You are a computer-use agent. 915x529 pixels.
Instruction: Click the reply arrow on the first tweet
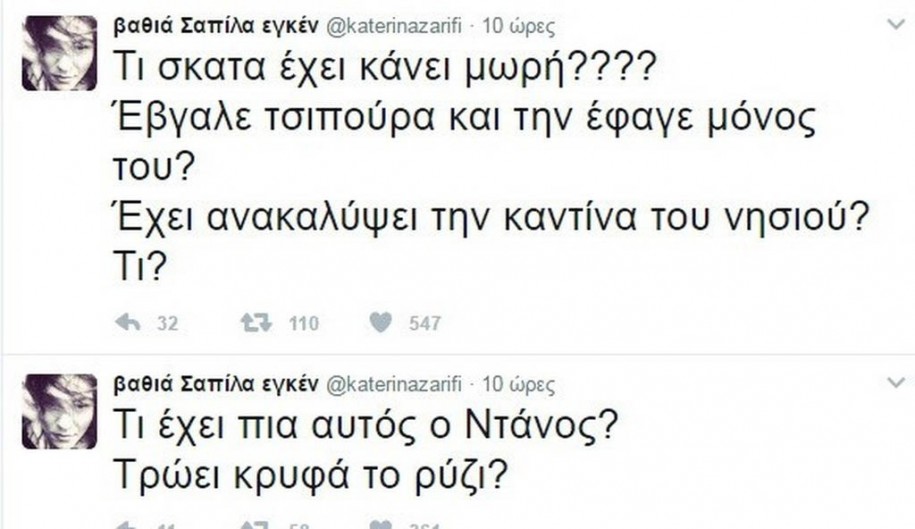point(126,322)
